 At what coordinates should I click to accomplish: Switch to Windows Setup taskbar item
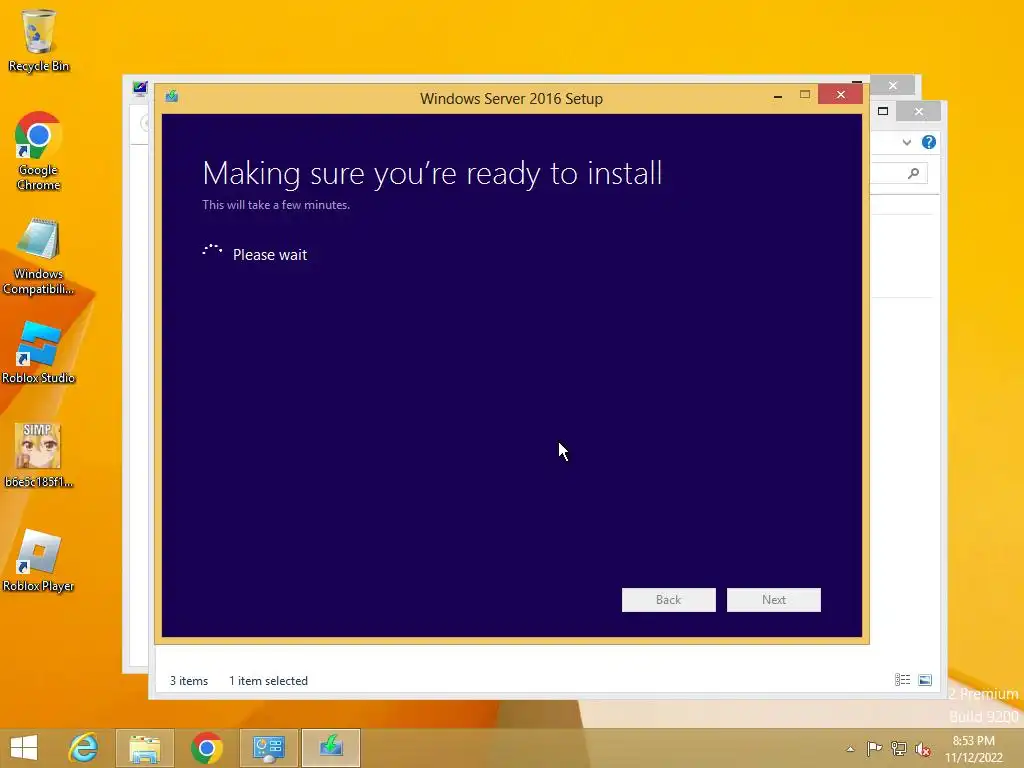[331, 748]
